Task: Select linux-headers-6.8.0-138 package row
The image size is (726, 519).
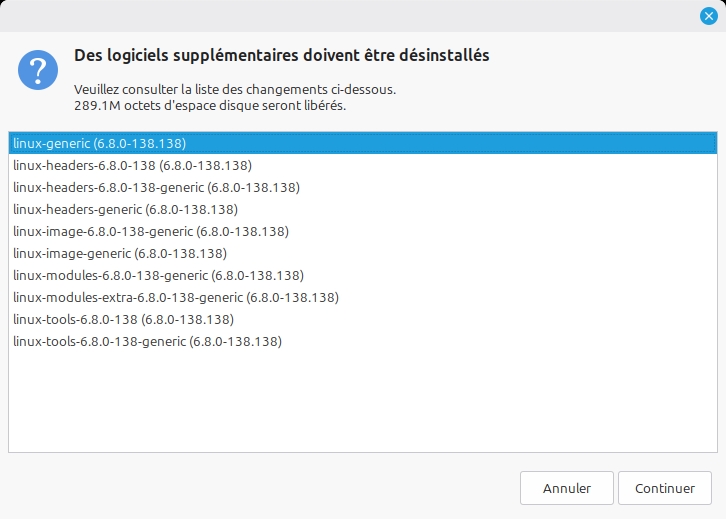Action: pos(363,165)
